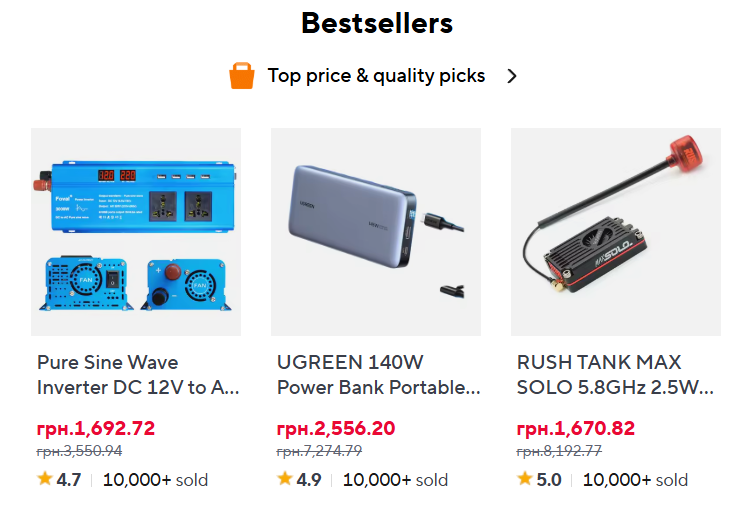
Task: Click 10,000+ sold under the inverter
Action: pyautogui.click(x=155, y=480)
